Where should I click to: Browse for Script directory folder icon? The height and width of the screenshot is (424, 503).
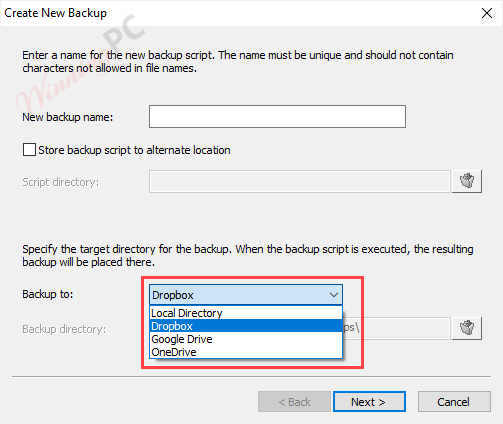click(467, 181)
